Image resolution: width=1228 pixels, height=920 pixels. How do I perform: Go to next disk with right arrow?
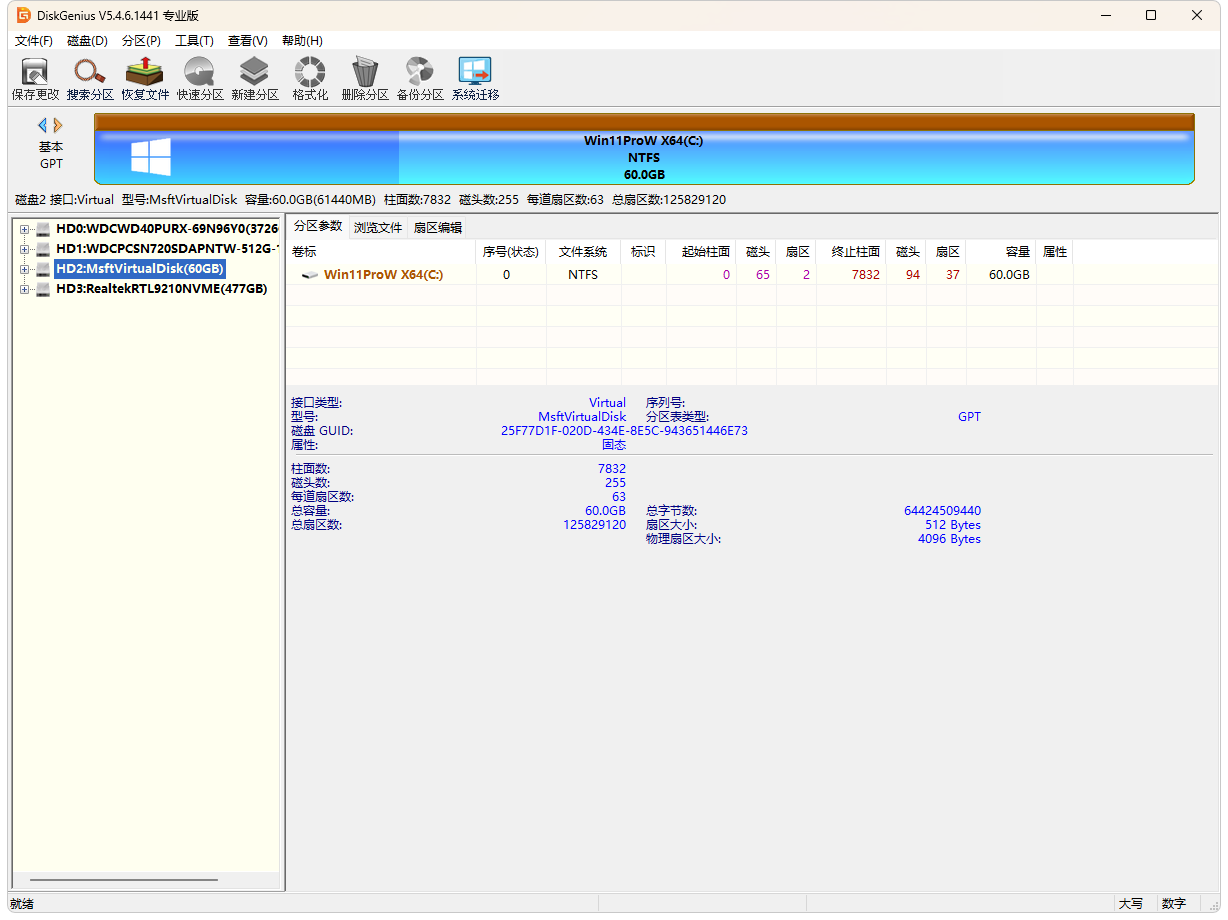point(58,126)
